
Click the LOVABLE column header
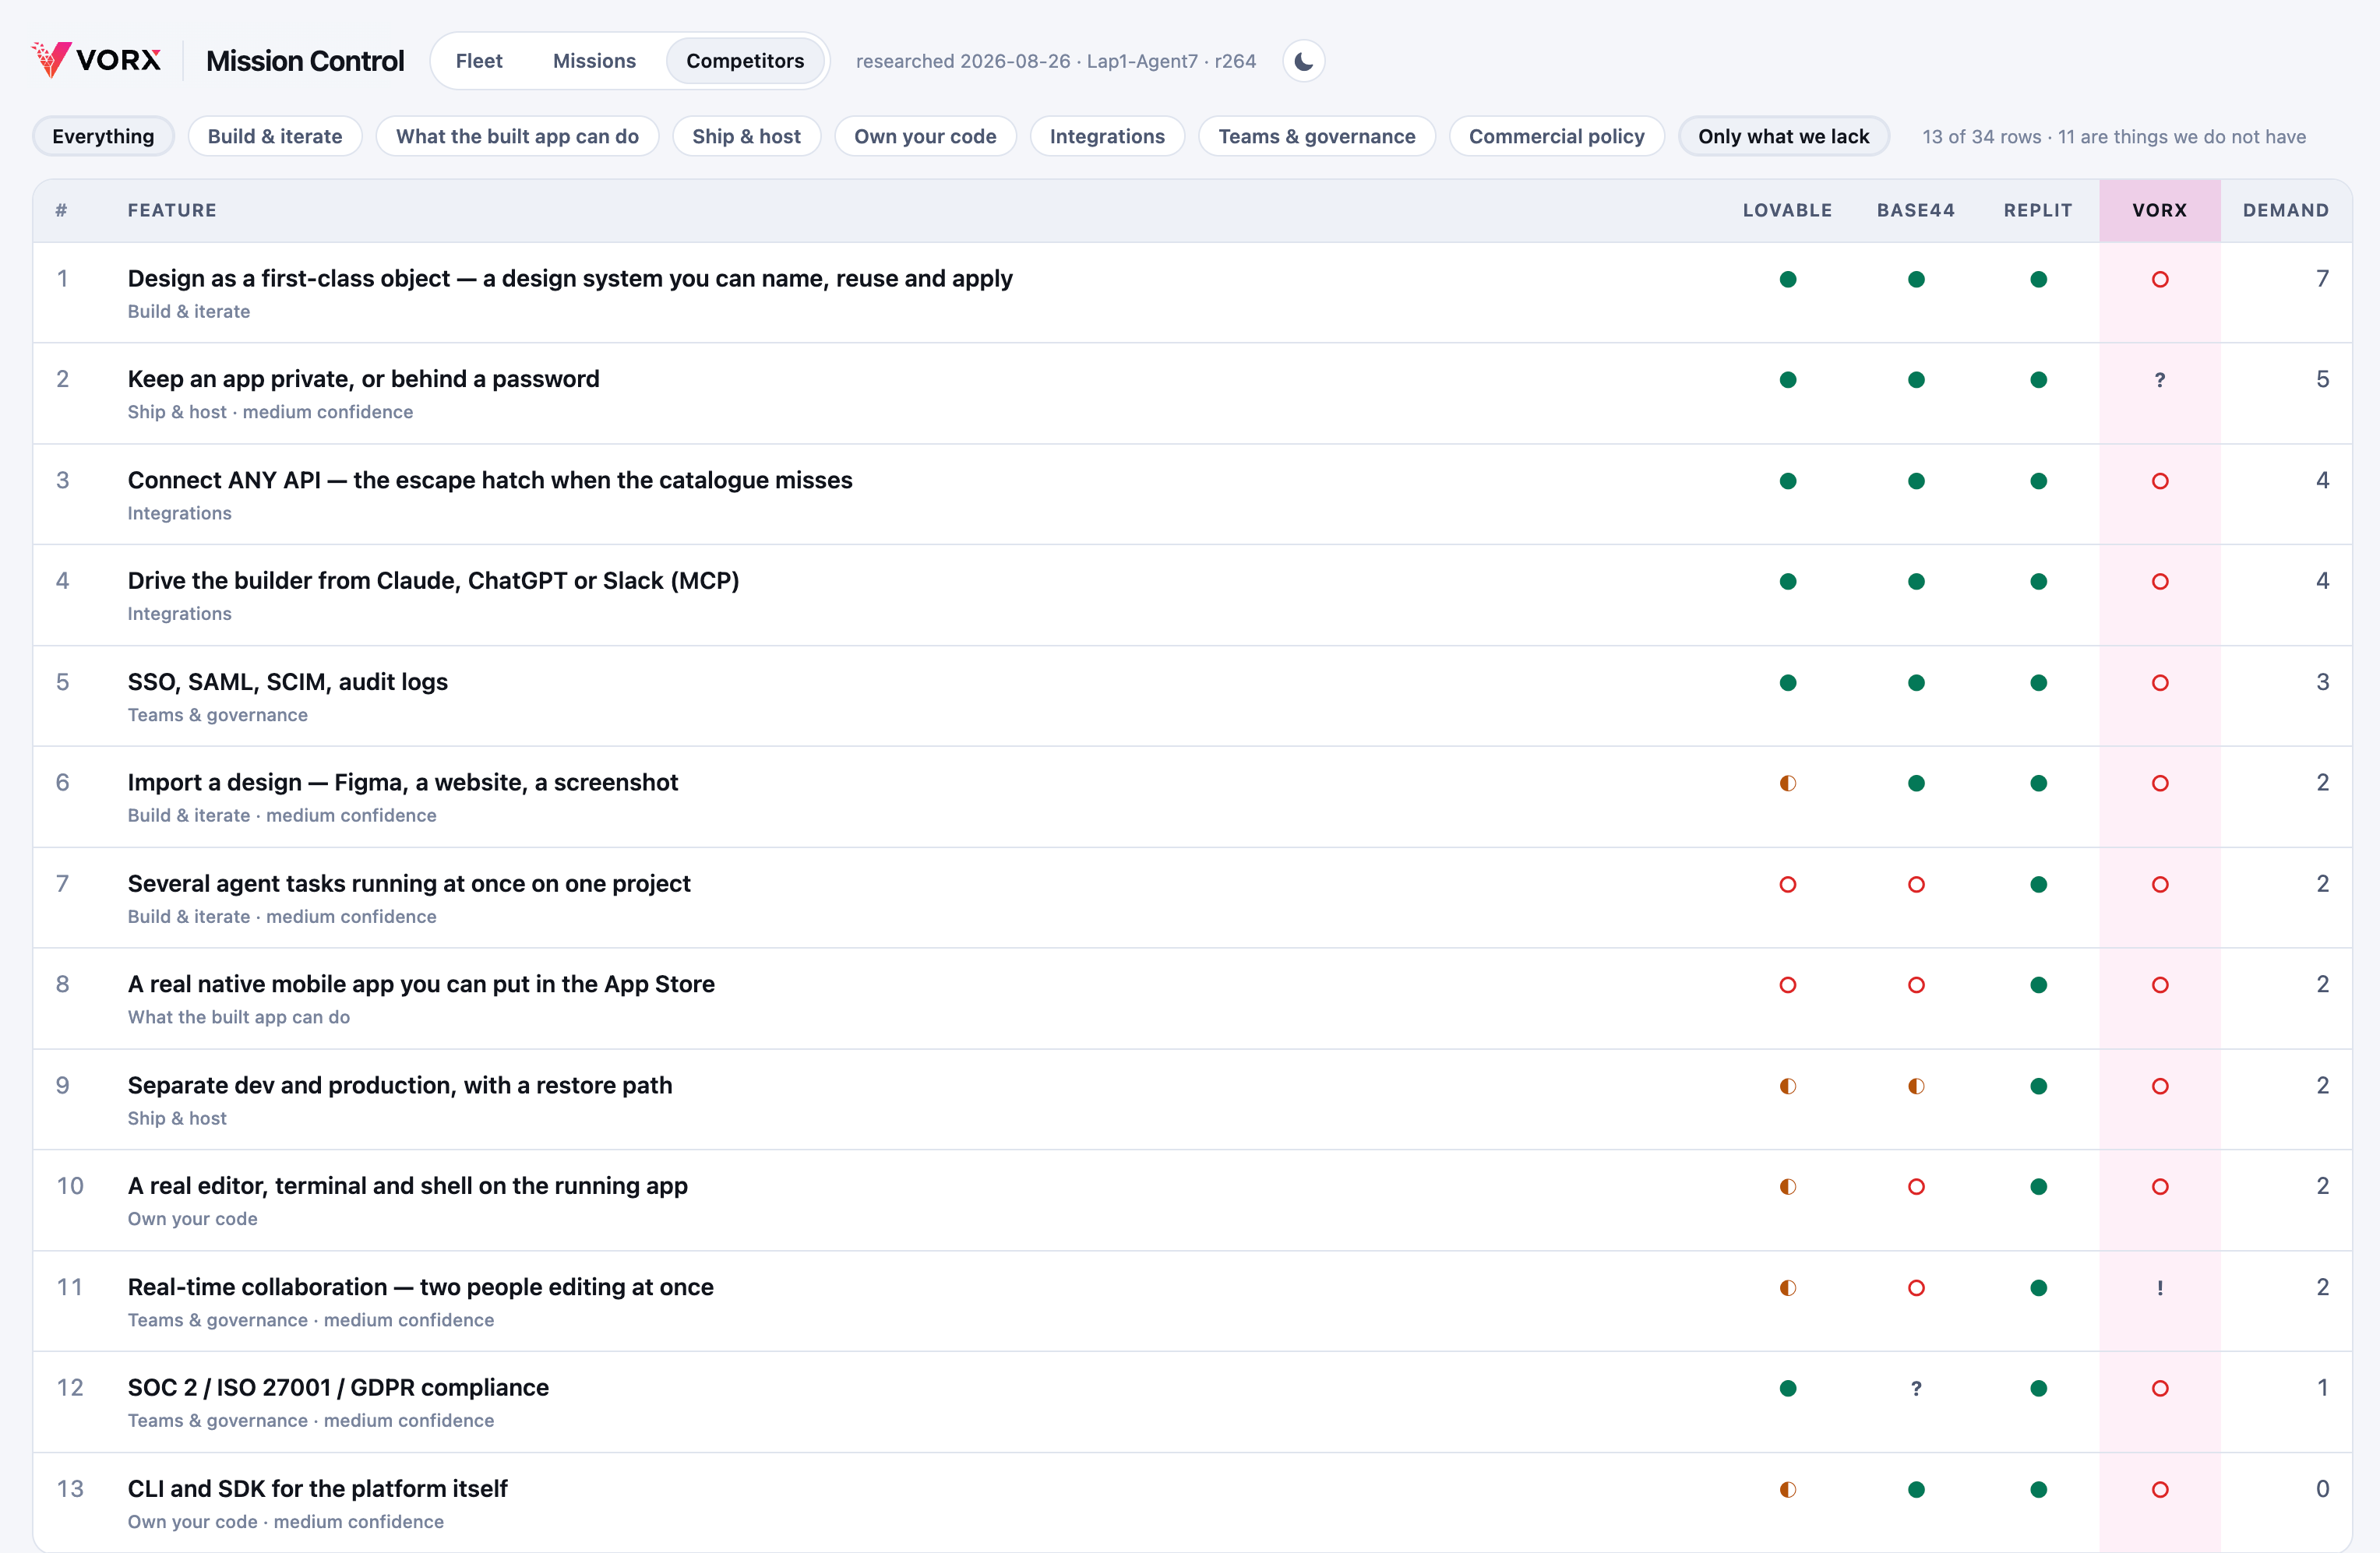(1787, 210)
